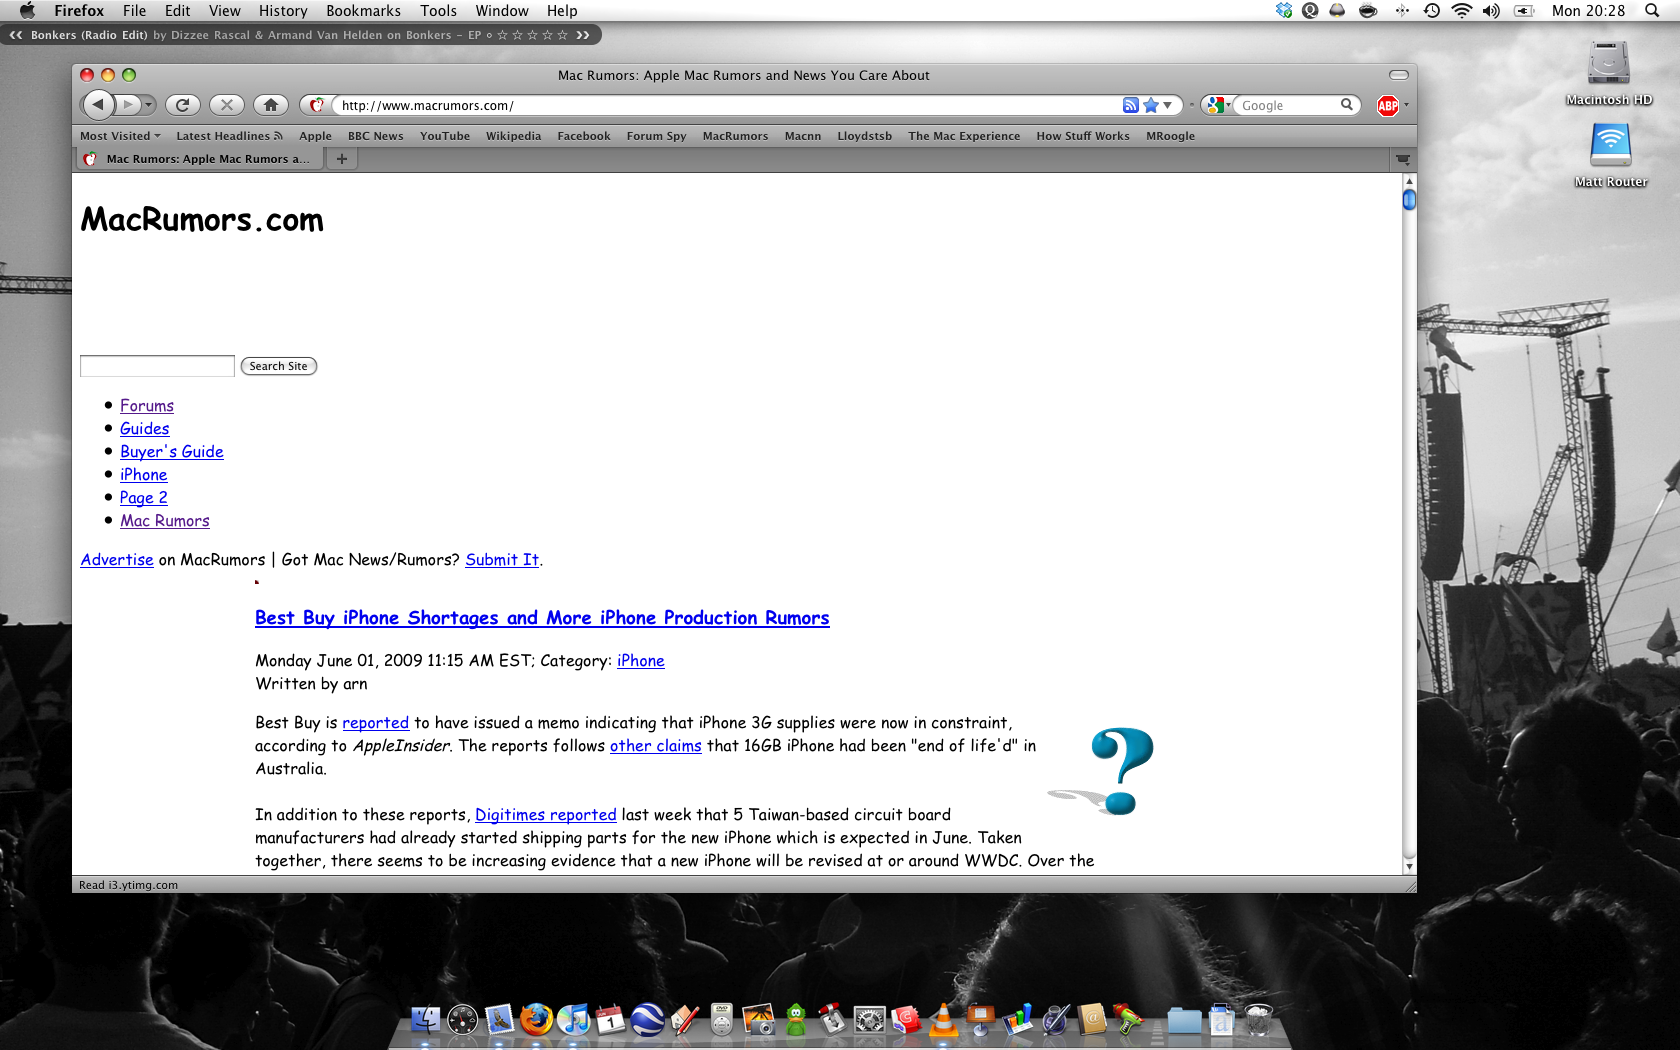Choose search engine via Google icon dropdown
The image size is (1680, 1050).
[x=1217, y=105]
